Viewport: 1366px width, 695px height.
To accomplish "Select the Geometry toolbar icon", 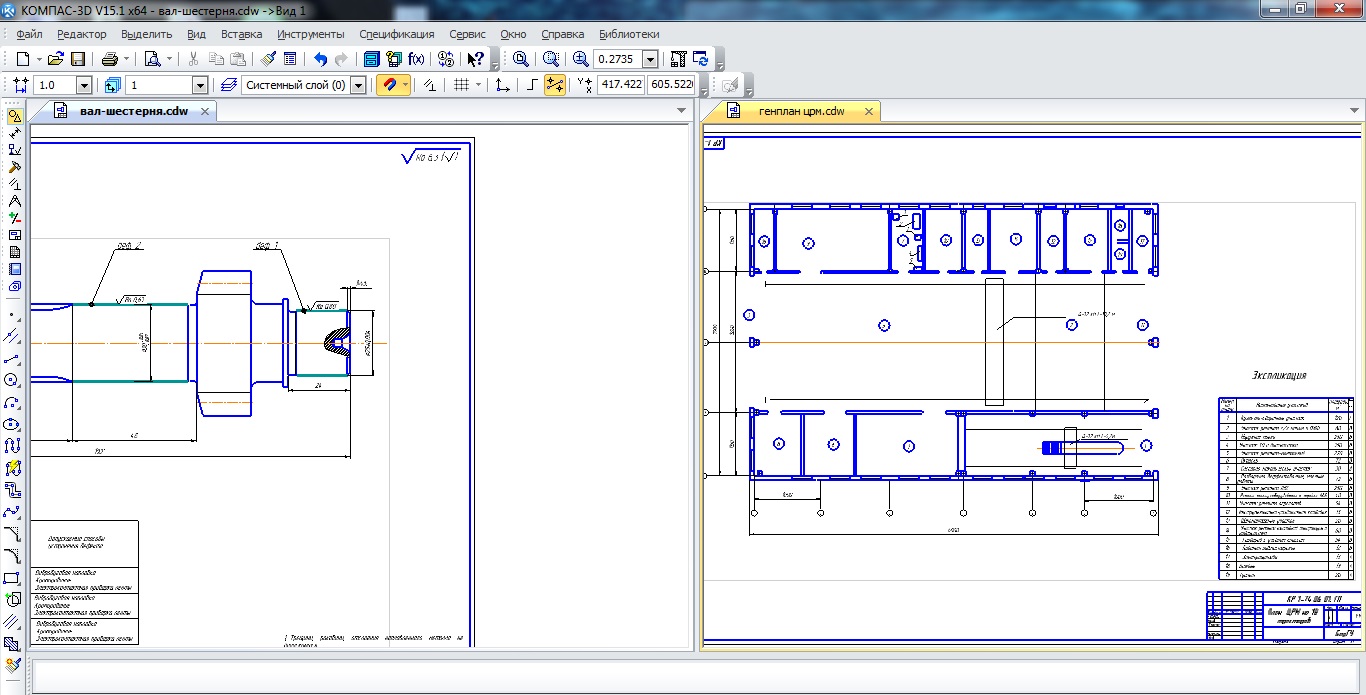I will click(14, 116).
